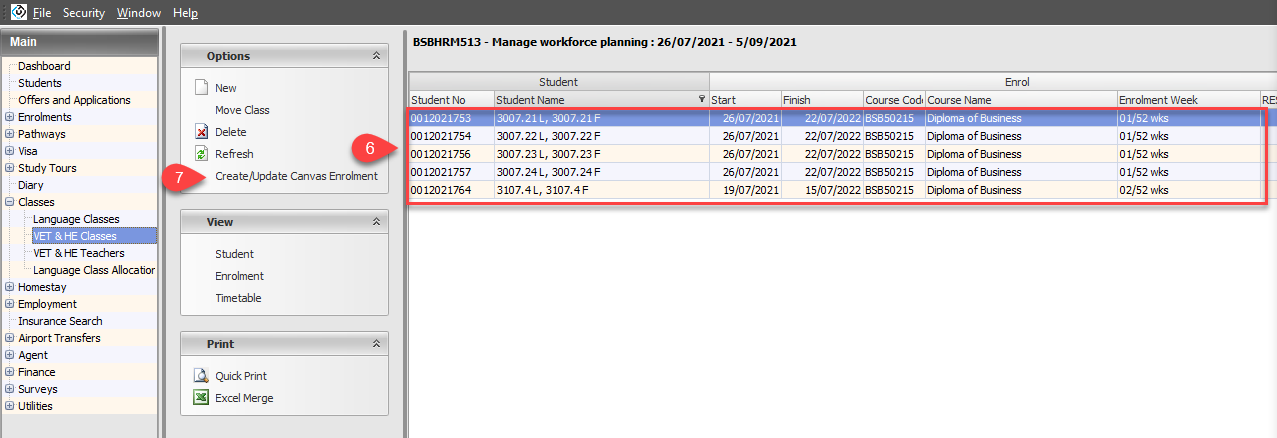Image resolution: width=1277 pixels, height=438 pixels.
Task: Collapse the Options panel chevron
Action: click(376, 57)
